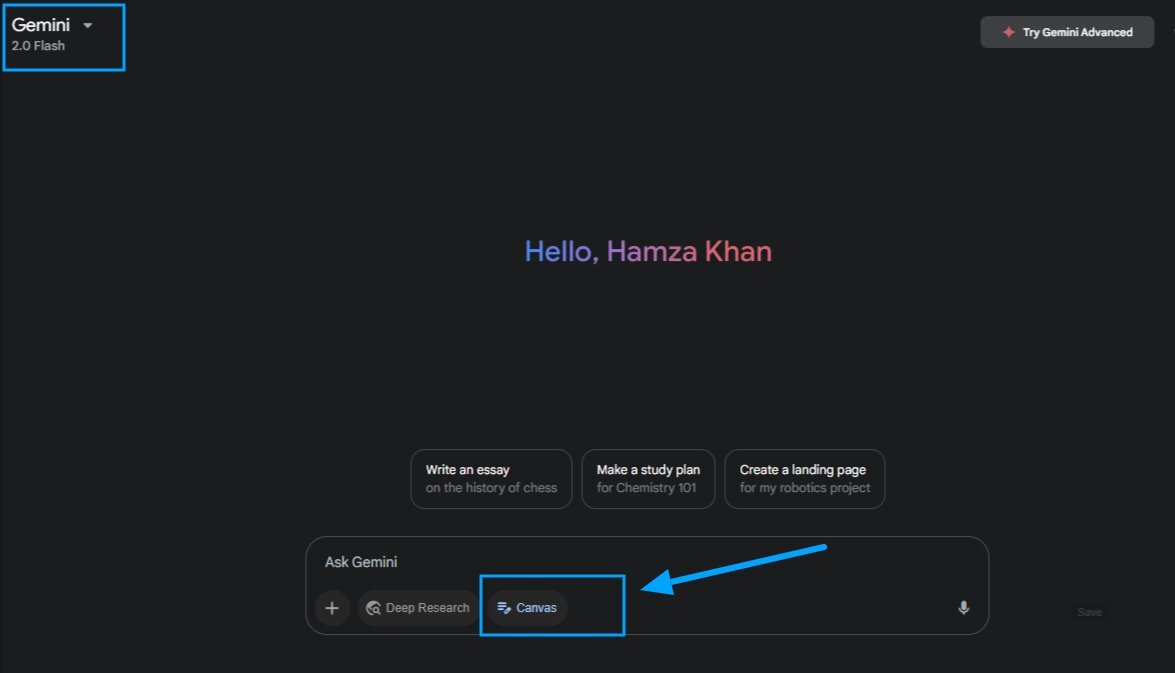
Task: Click the 'for Chemistry 101' subtitle text
Action: tap(647, 488)
